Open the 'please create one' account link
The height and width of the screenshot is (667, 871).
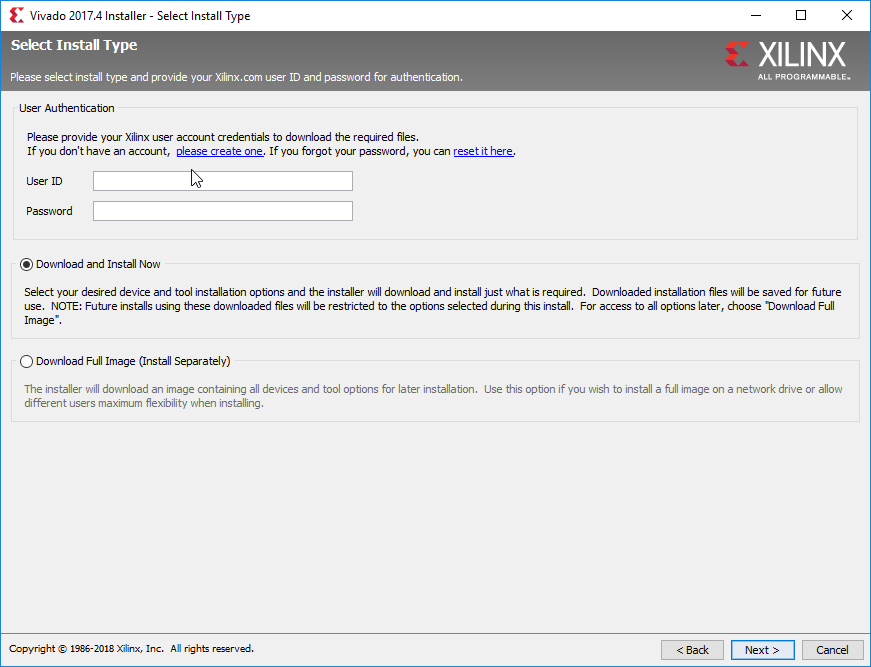(x=219, y=151)
